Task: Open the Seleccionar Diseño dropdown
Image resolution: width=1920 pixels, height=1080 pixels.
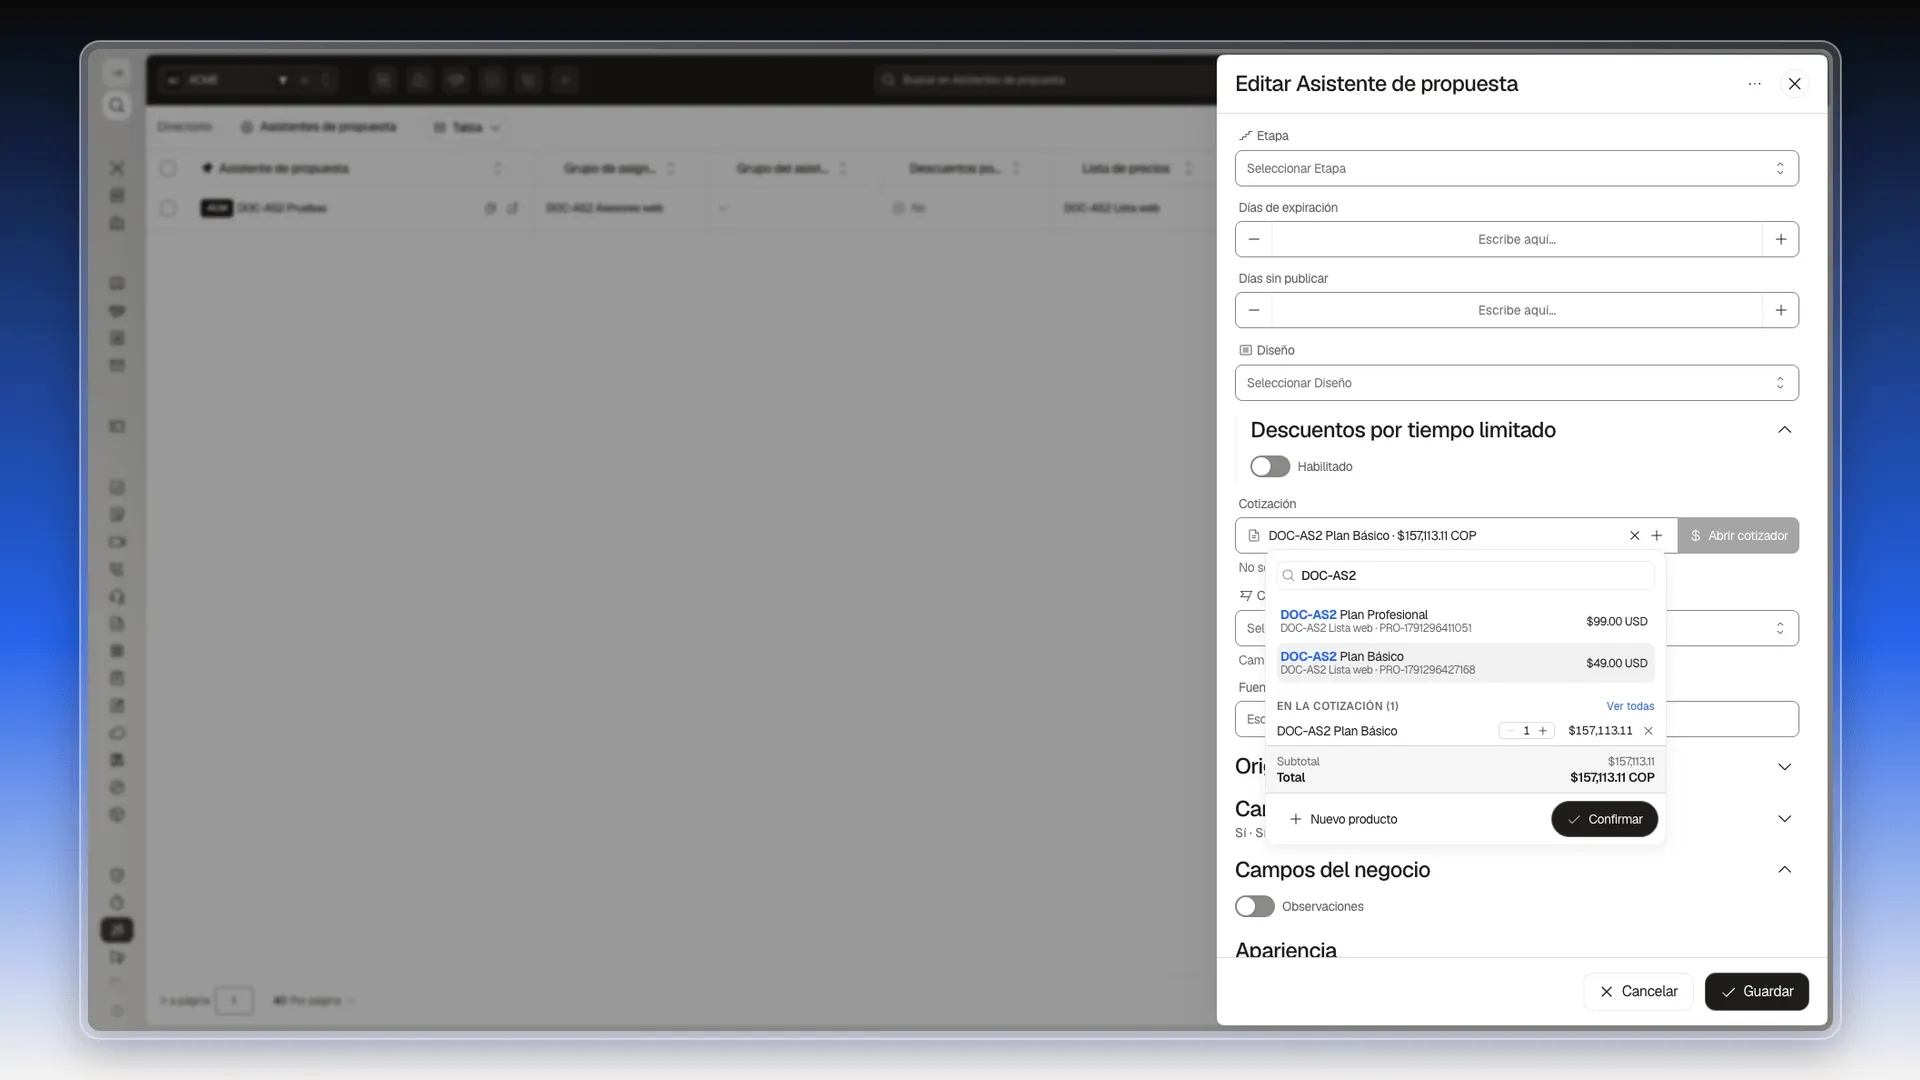Action: point(1516,383)
